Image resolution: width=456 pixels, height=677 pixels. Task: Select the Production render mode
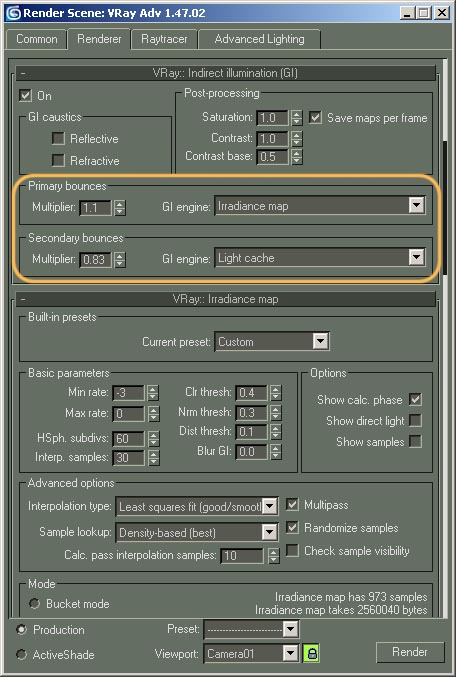[22, 630]
